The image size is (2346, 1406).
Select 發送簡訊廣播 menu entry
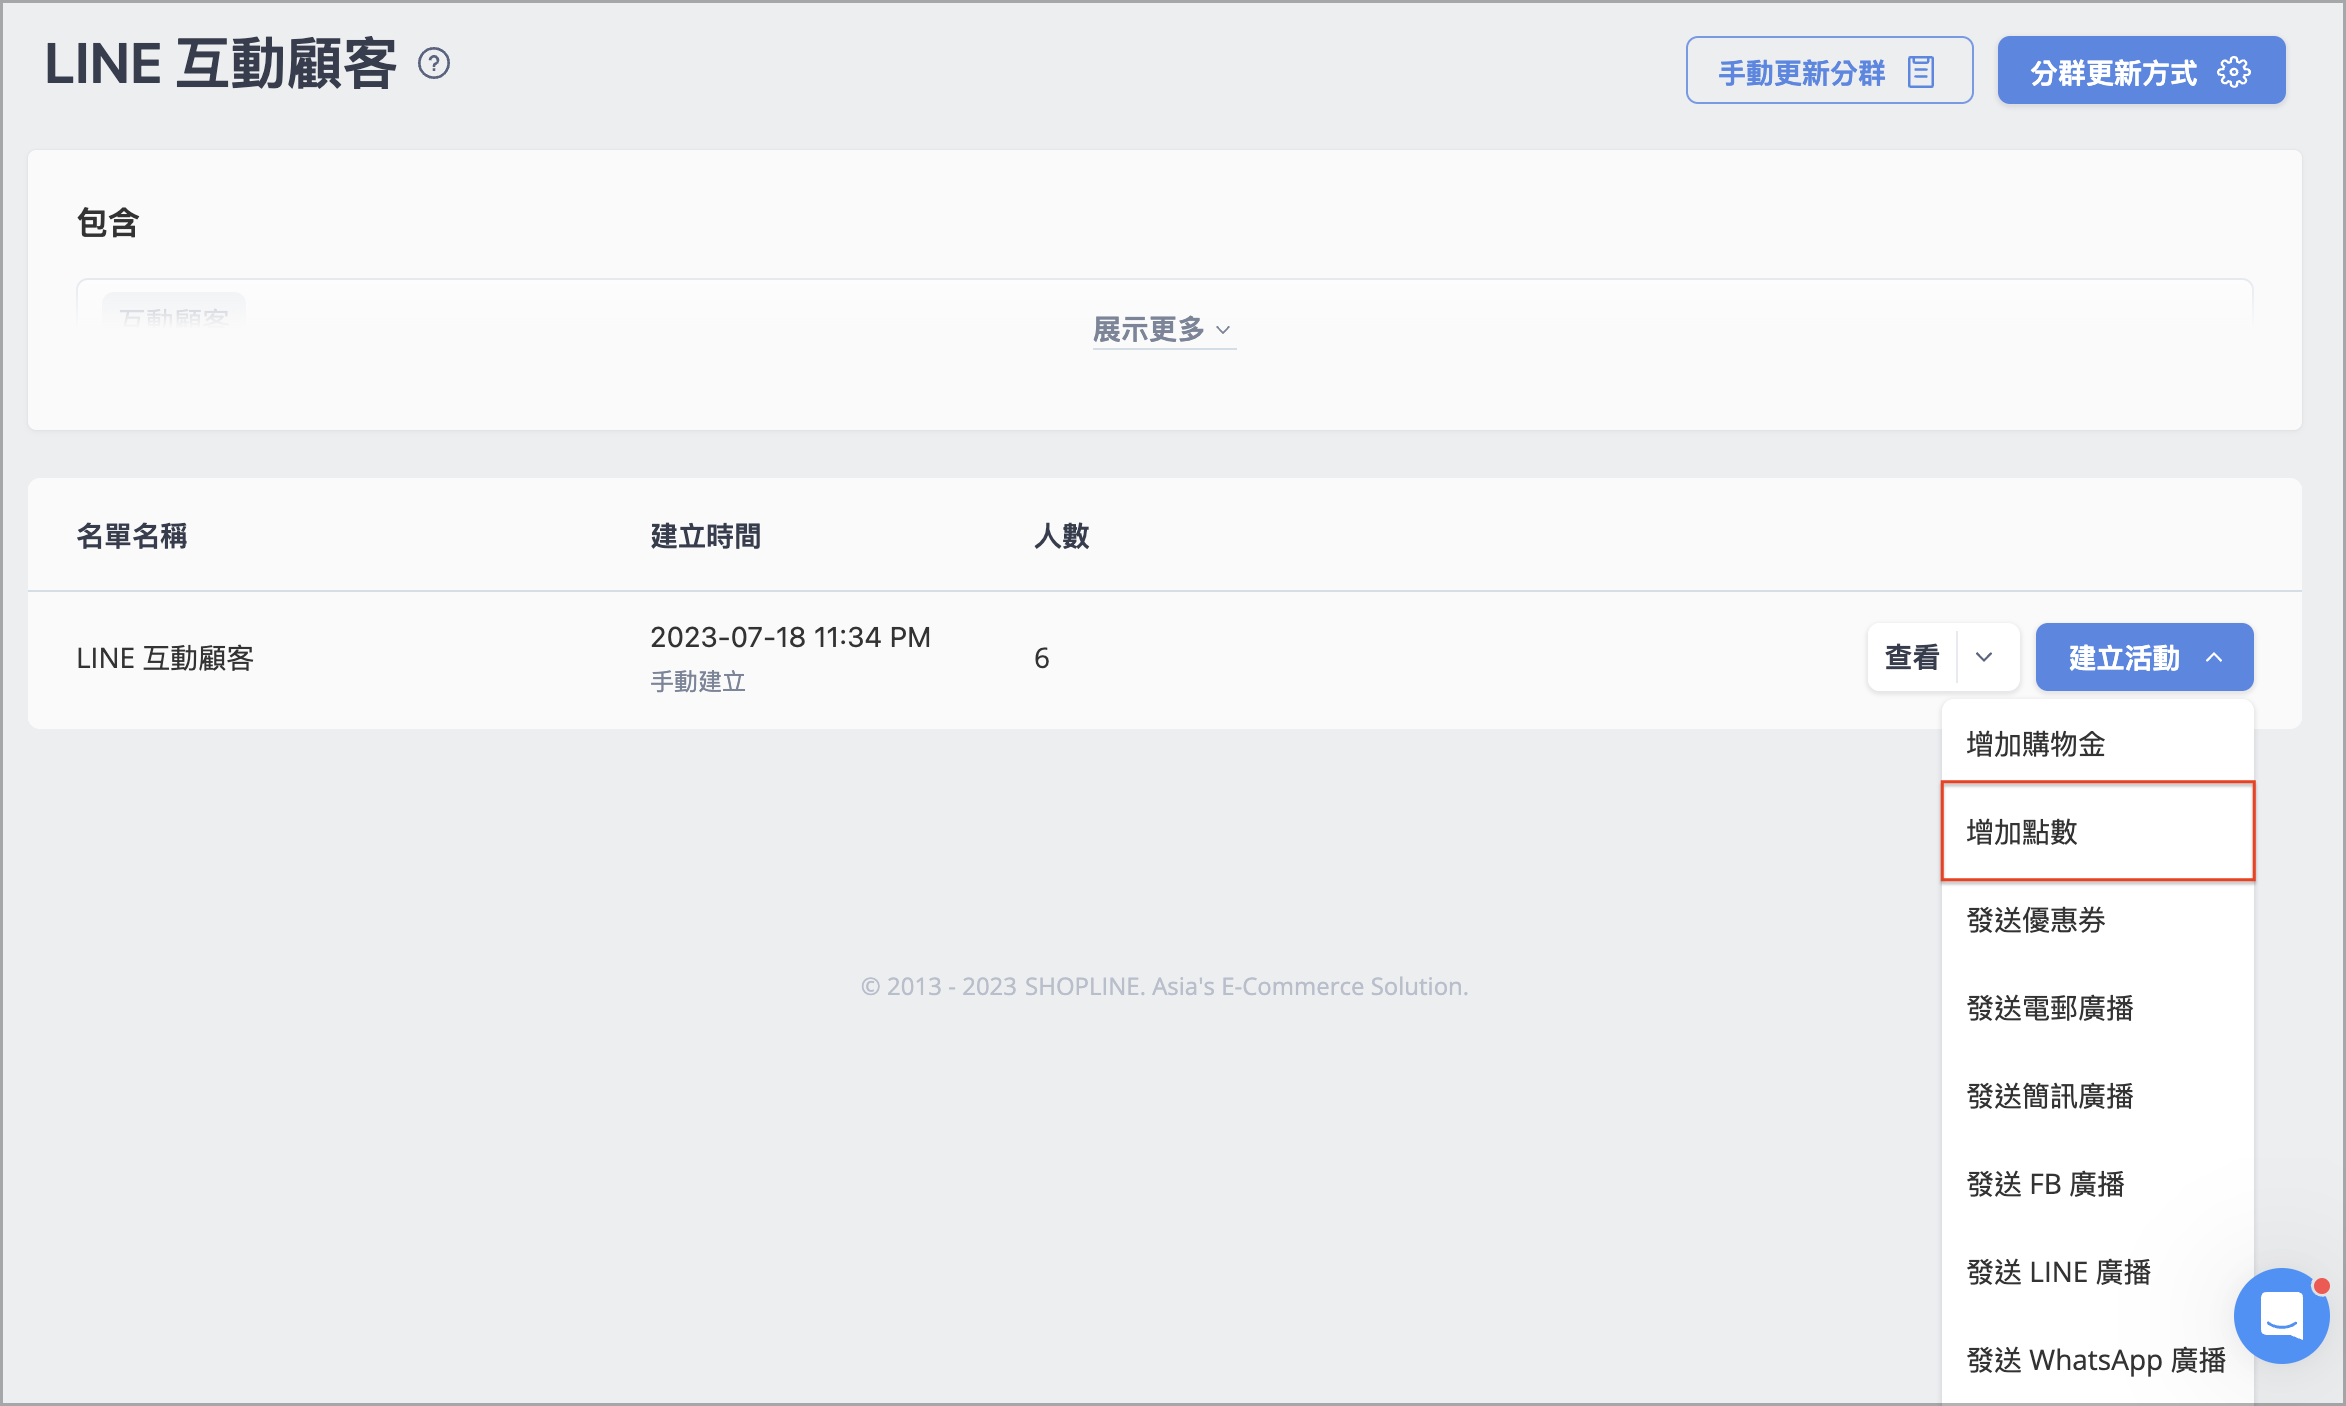[2097, 1095]
